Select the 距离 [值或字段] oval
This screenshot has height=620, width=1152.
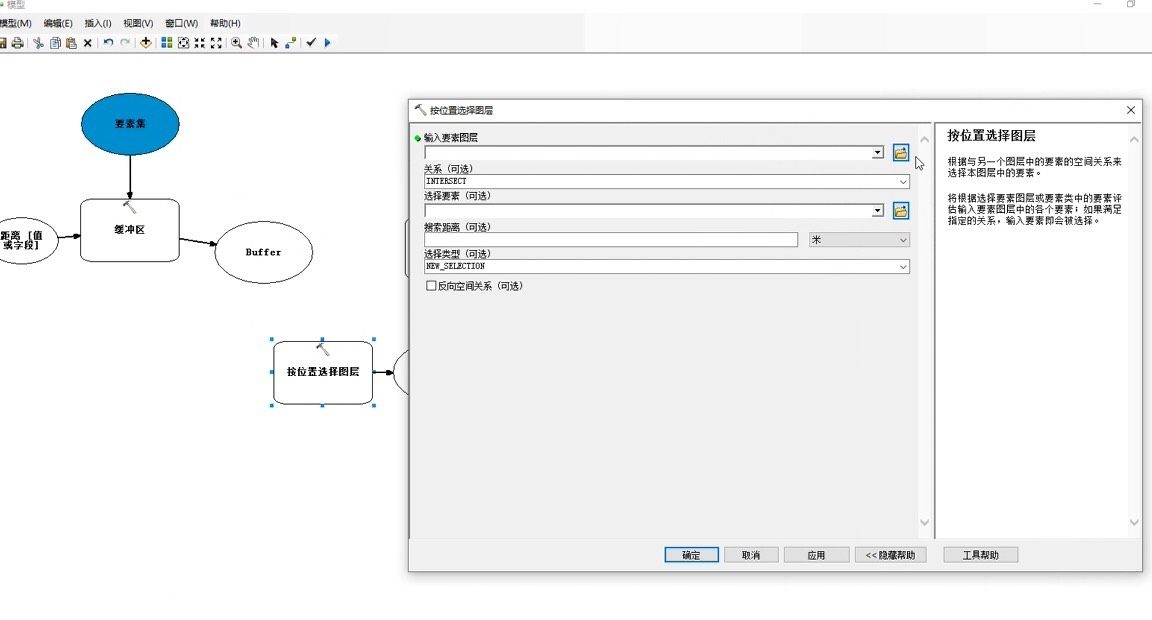pyautogui.click(x=26, y=240)
